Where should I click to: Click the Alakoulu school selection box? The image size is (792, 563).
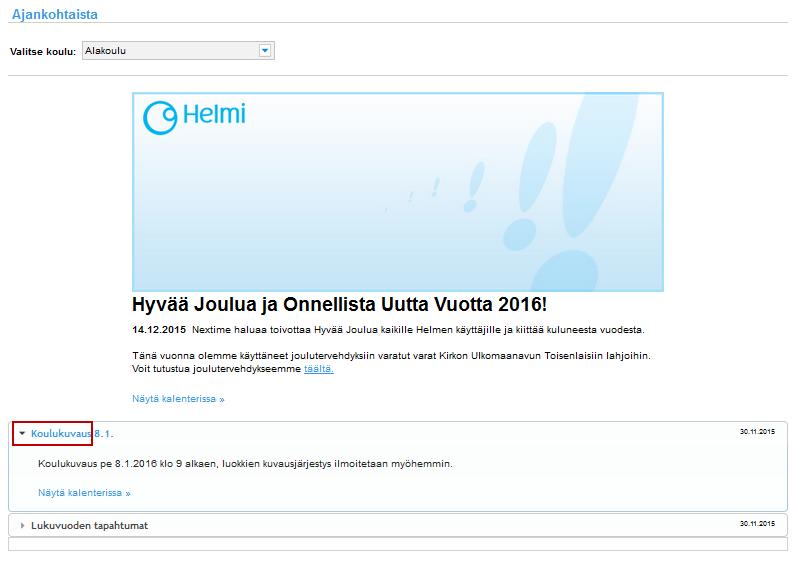click(178, 50)
